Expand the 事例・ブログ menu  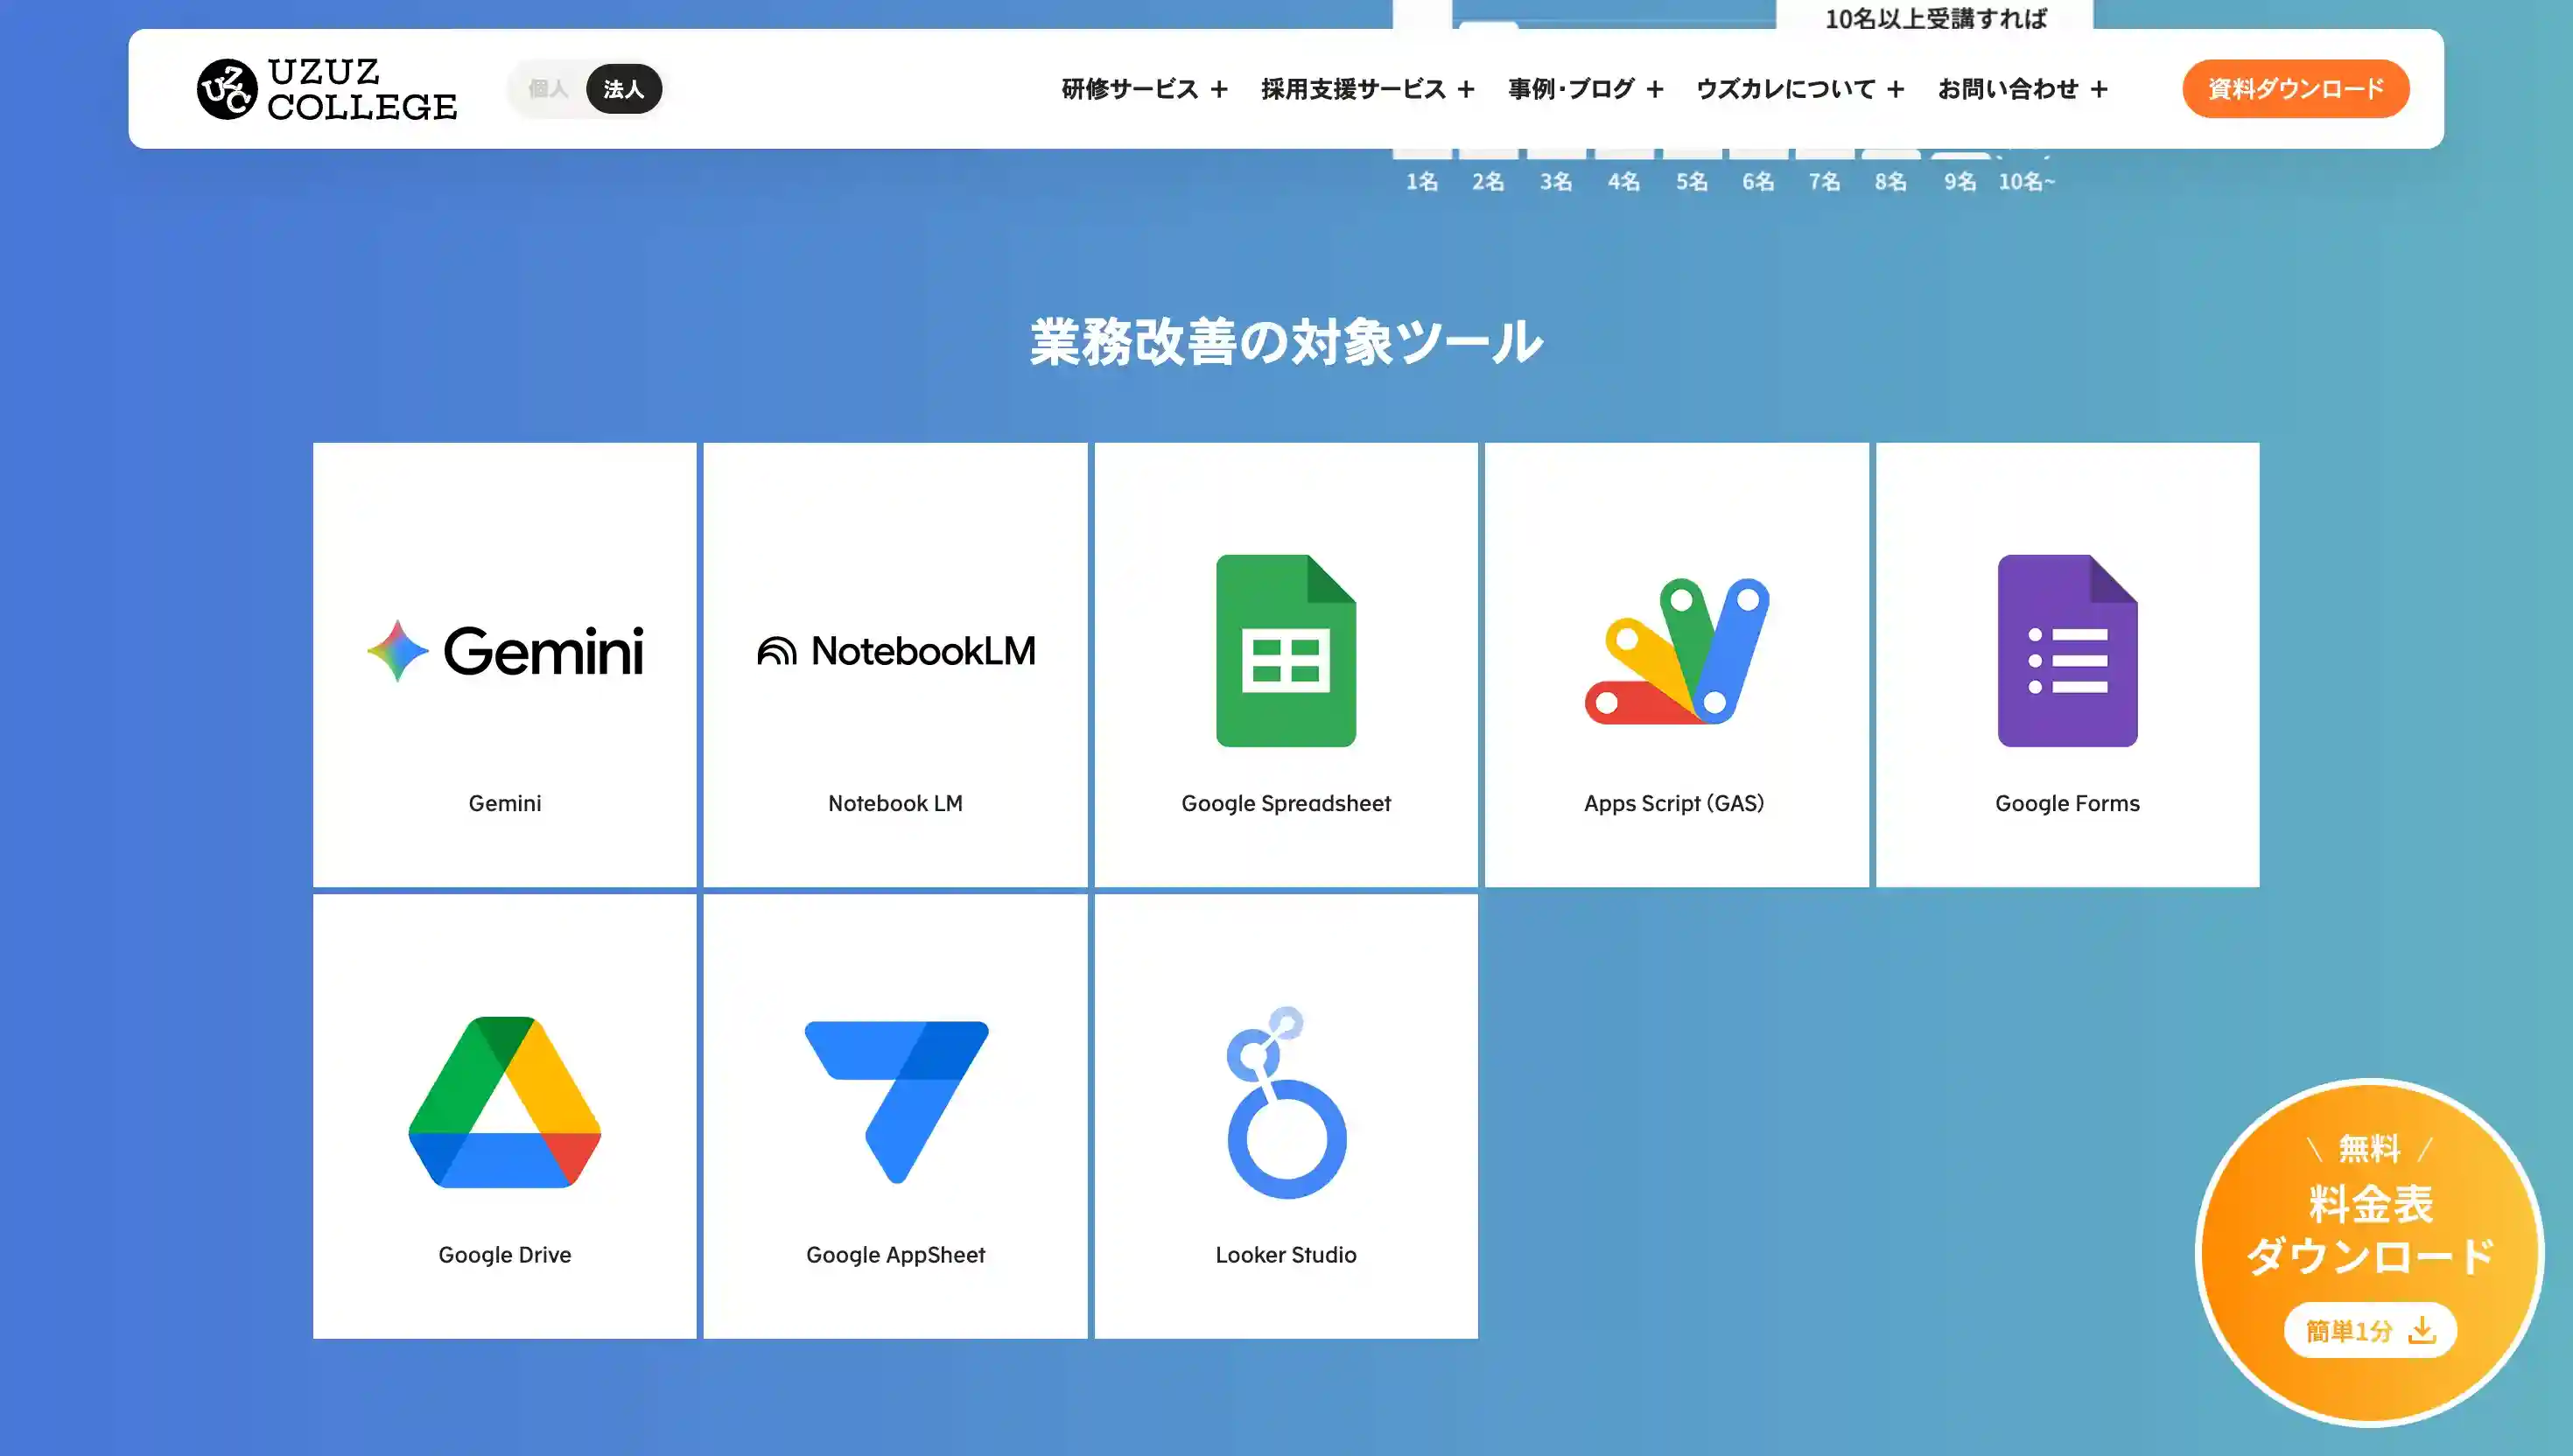click(1586, 89)
